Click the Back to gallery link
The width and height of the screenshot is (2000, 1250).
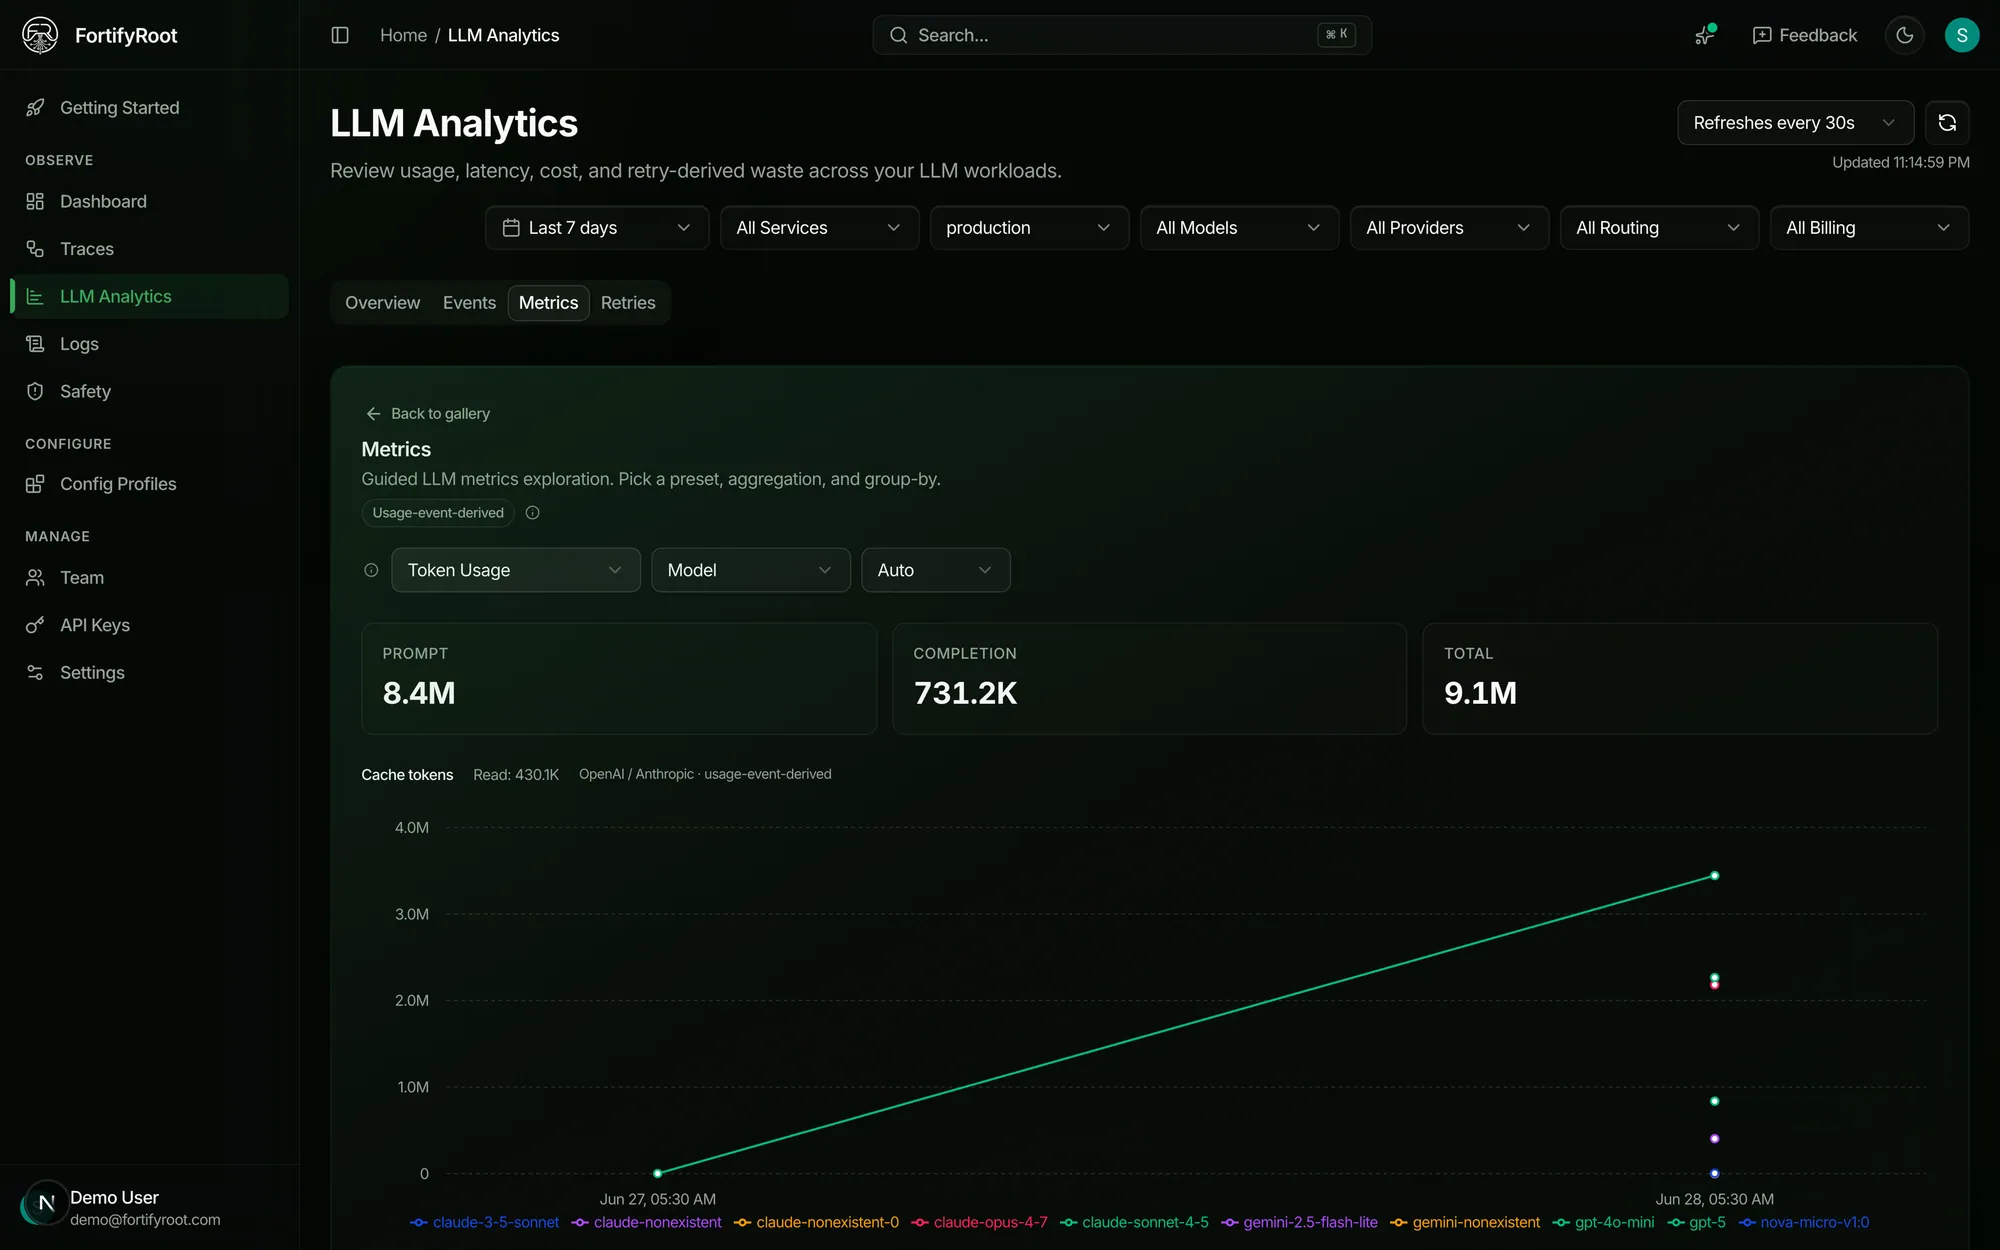click(428, 414)
